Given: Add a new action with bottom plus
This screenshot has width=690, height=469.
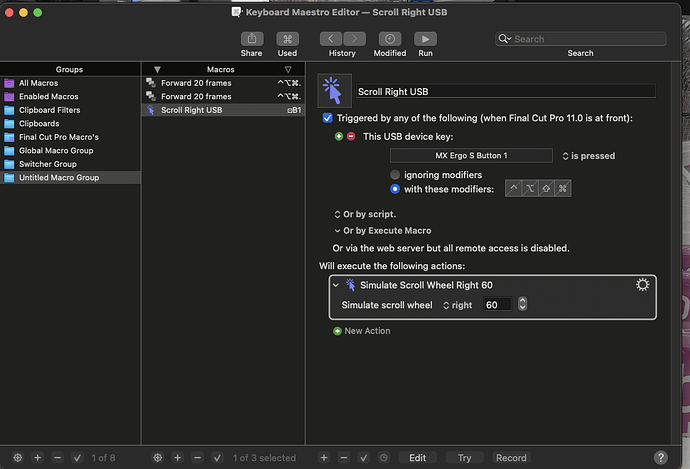Looking at the screenshot, I should [x=324, y=458].
